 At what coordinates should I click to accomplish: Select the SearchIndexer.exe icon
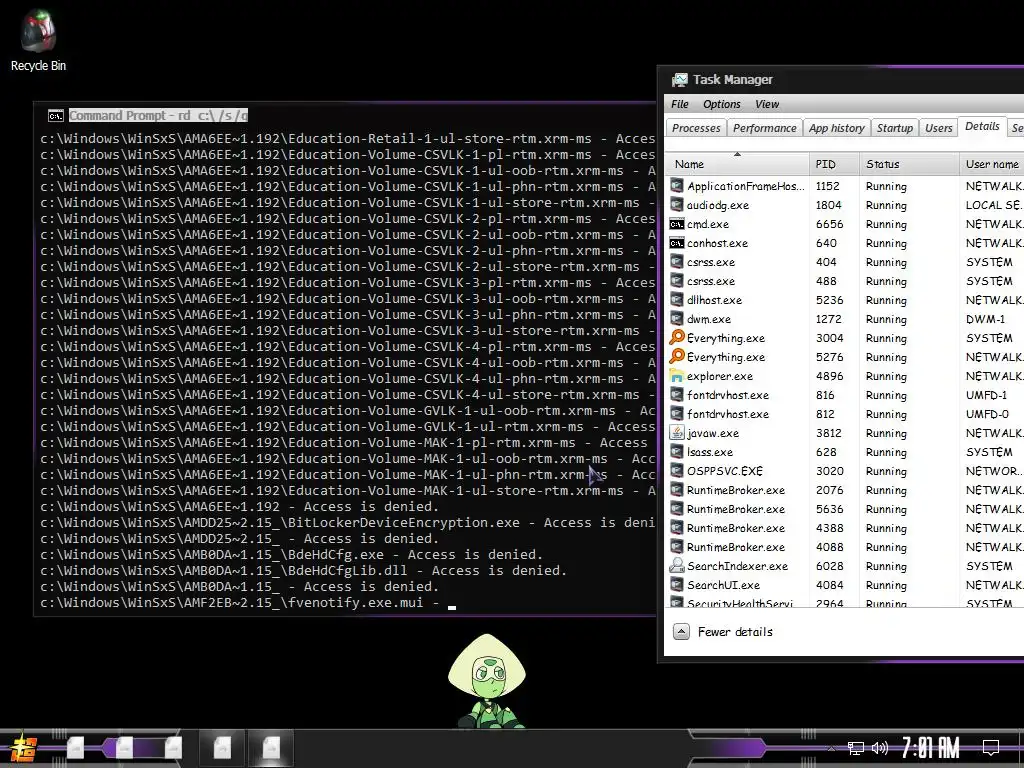(x=677, y=566)
